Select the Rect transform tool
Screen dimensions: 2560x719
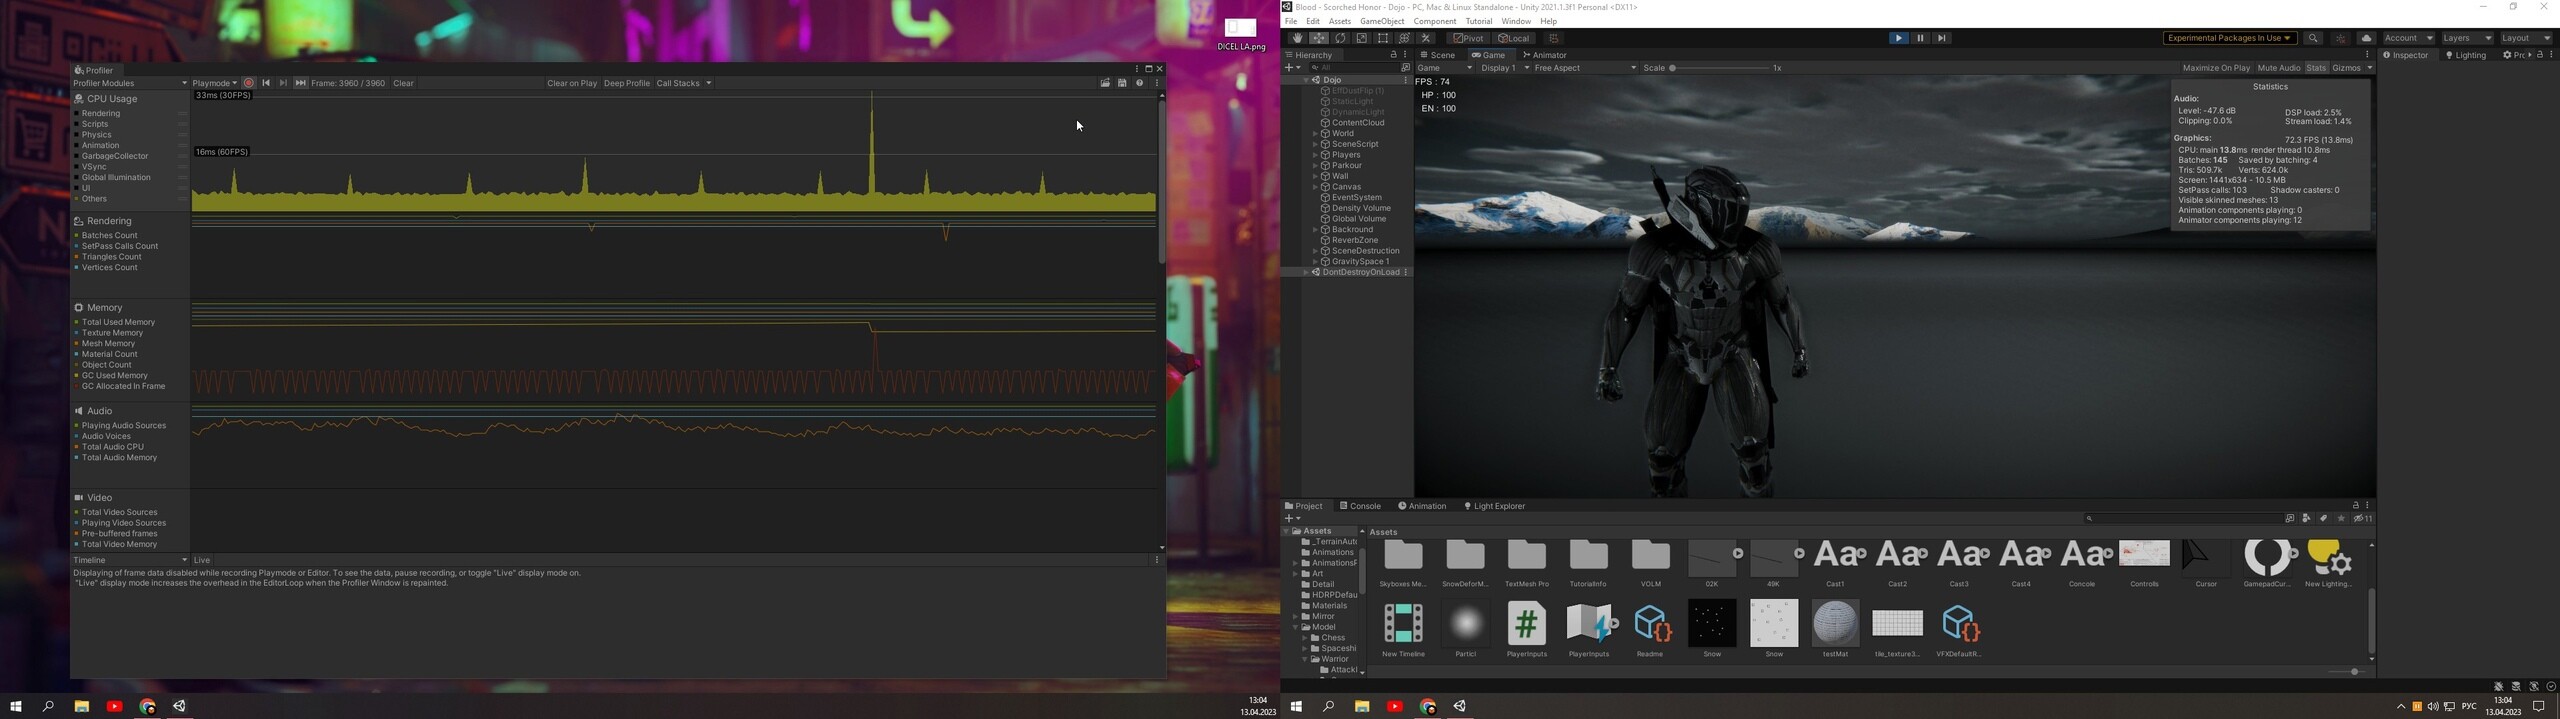coord(1383,38)
